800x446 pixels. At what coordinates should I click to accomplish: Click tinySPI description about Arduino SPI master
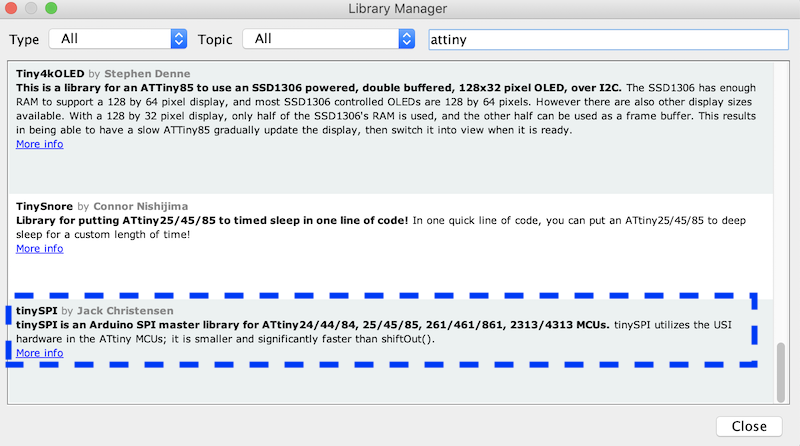pyautogui.click(x=373, y=332)
